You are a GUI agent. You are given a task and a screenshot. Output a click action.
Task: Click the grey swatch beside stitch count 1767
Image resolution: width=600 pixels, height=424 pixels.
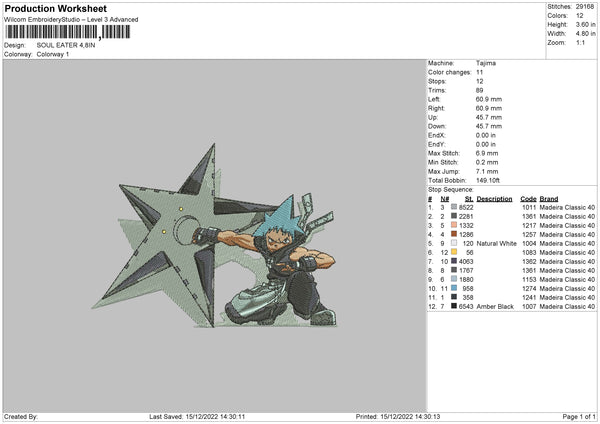pyautogui.click(x=454, y=270)
